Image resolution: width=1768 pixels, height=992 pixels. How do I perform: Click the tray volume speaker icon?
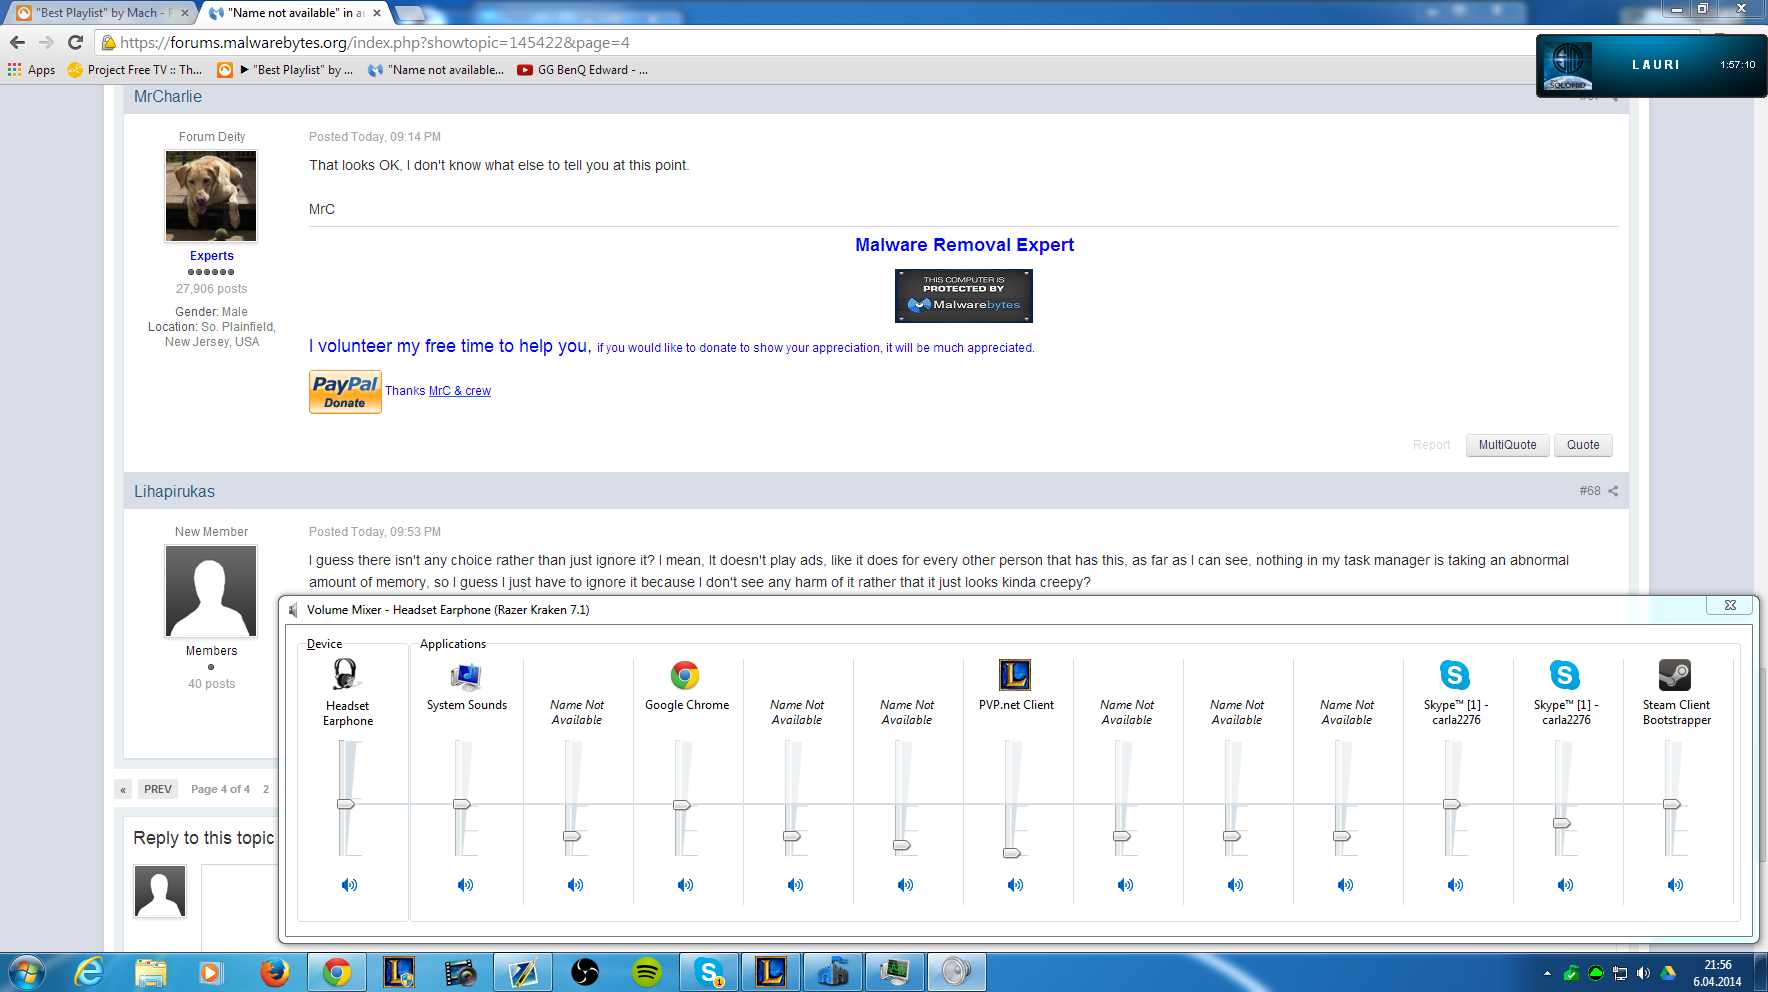coord(1644,973)
